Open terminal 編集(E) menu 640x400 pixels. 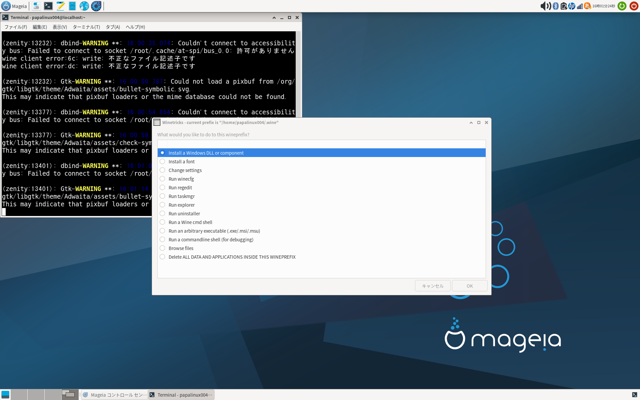coord(39,27)
